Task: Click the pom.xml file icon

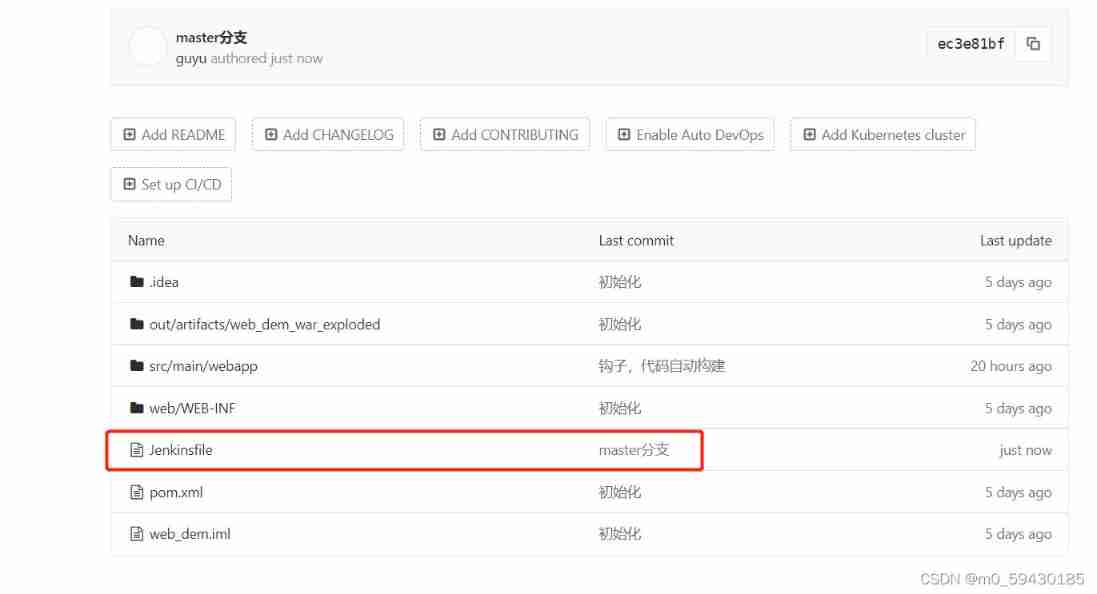Action: pos(137,492)
